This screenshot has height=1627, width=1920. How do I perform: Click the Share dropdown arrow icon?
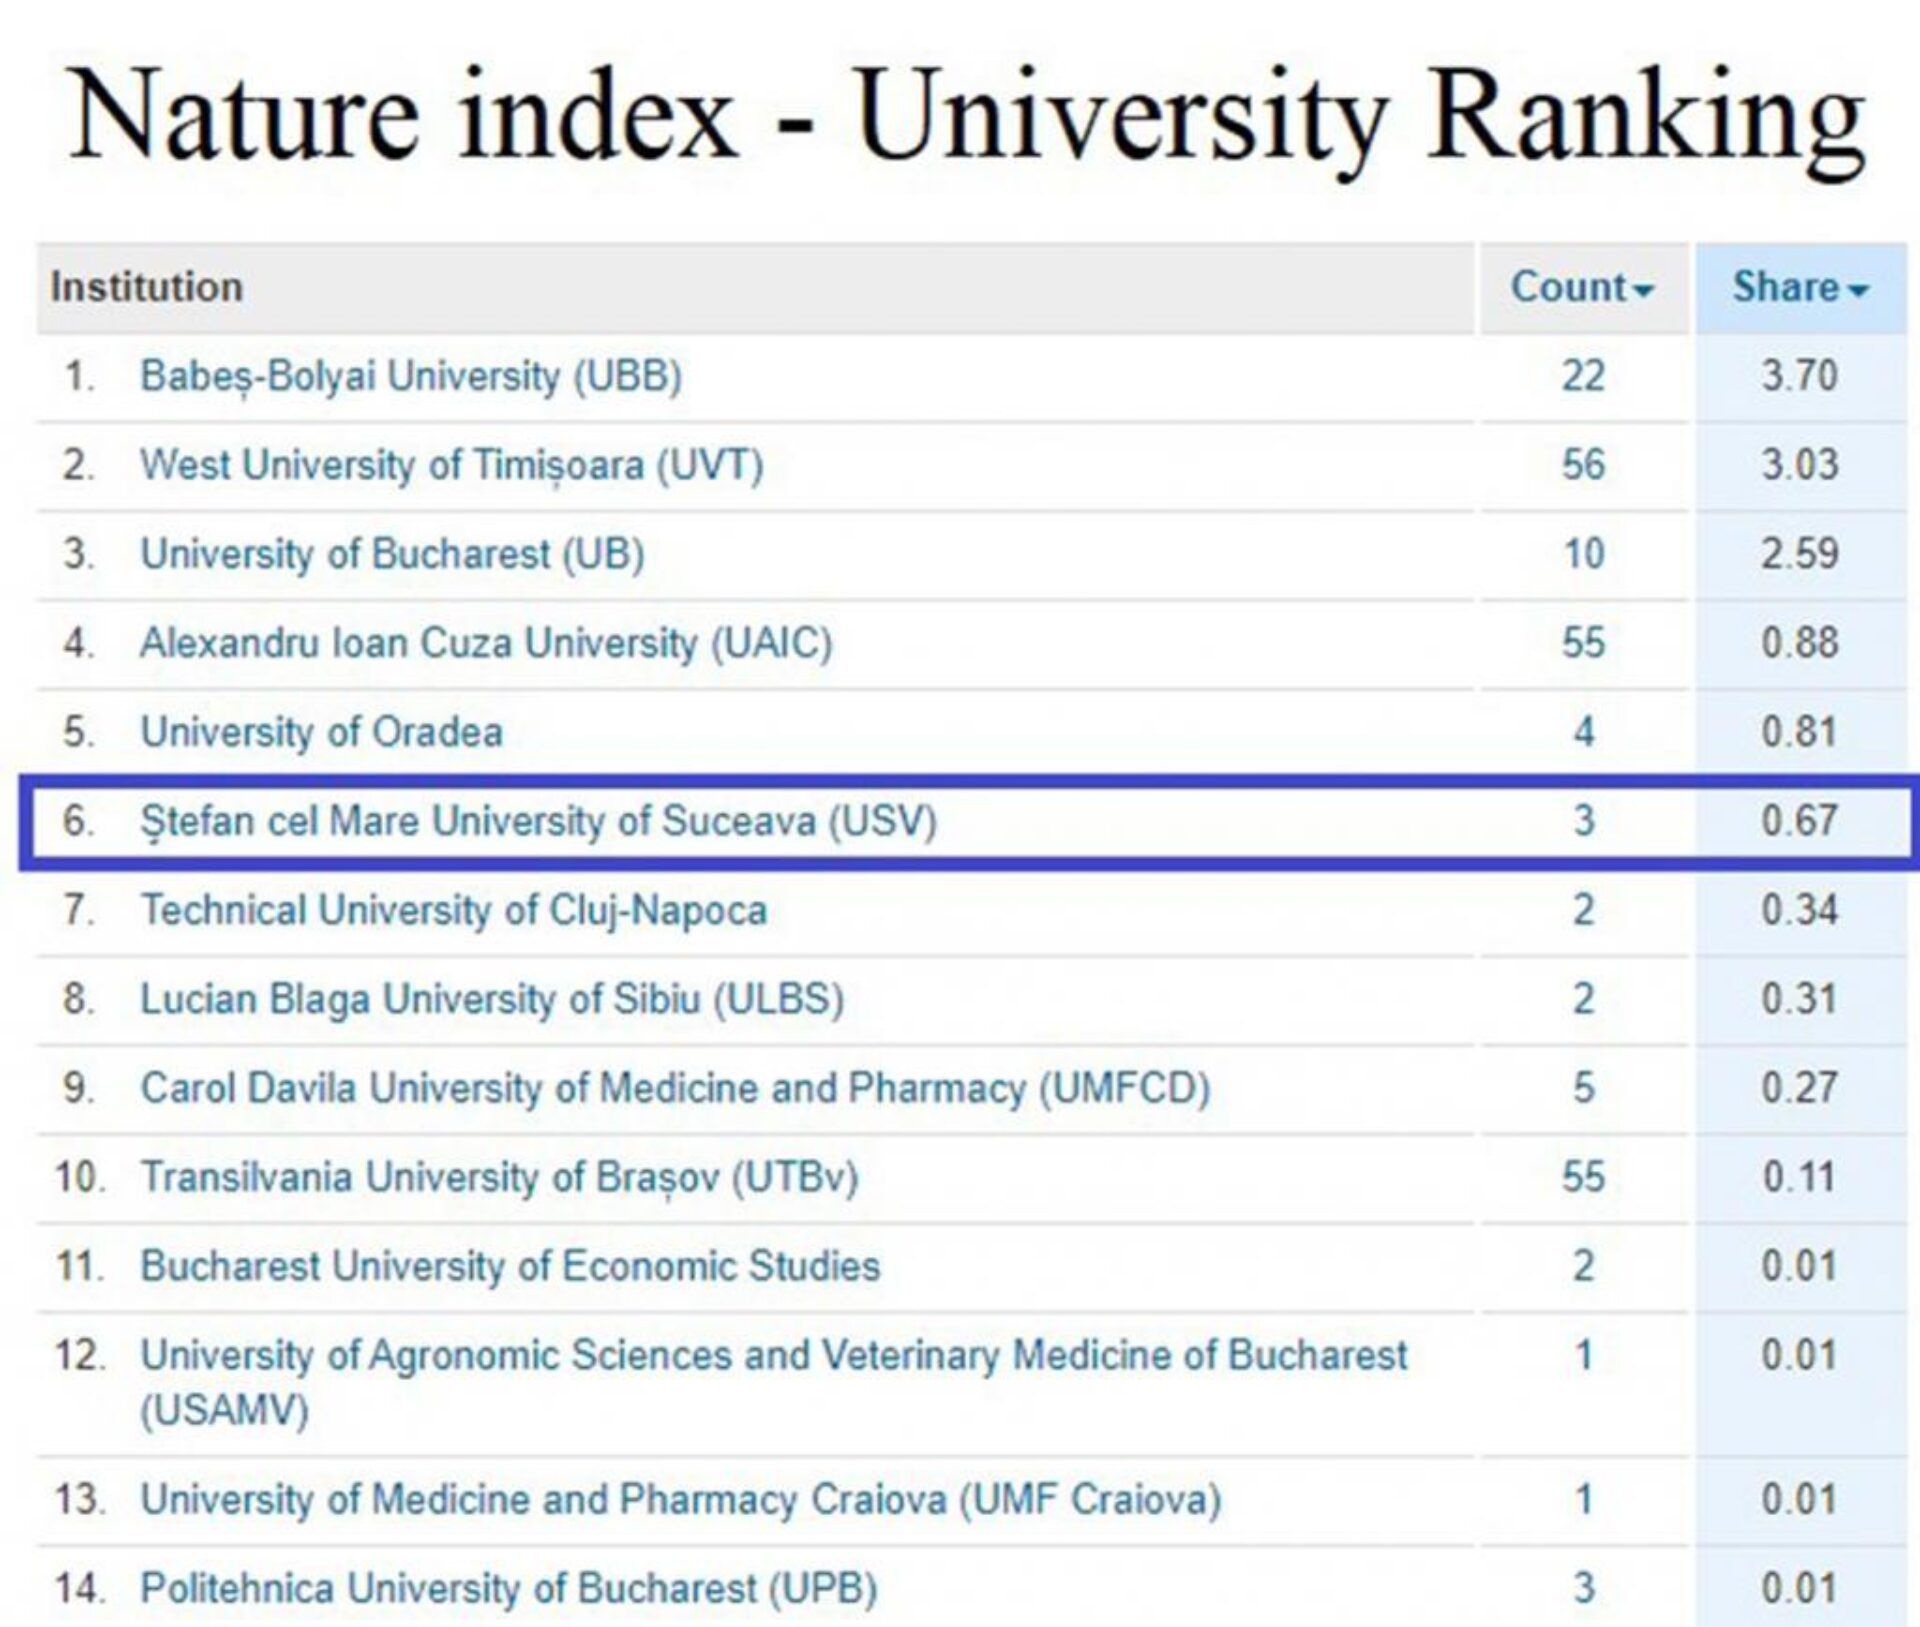point(1858,291)
